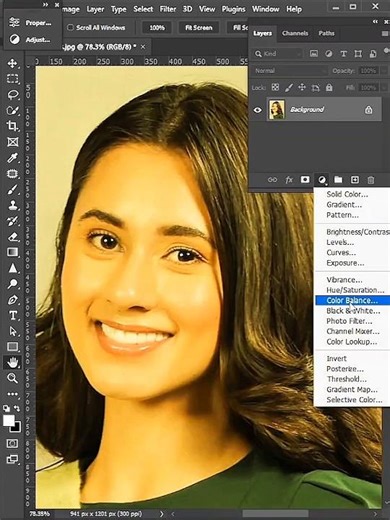Select the Horizontal Type tool
The height and width of the screenshot is (520, 390).
click(x=13, y=315)
